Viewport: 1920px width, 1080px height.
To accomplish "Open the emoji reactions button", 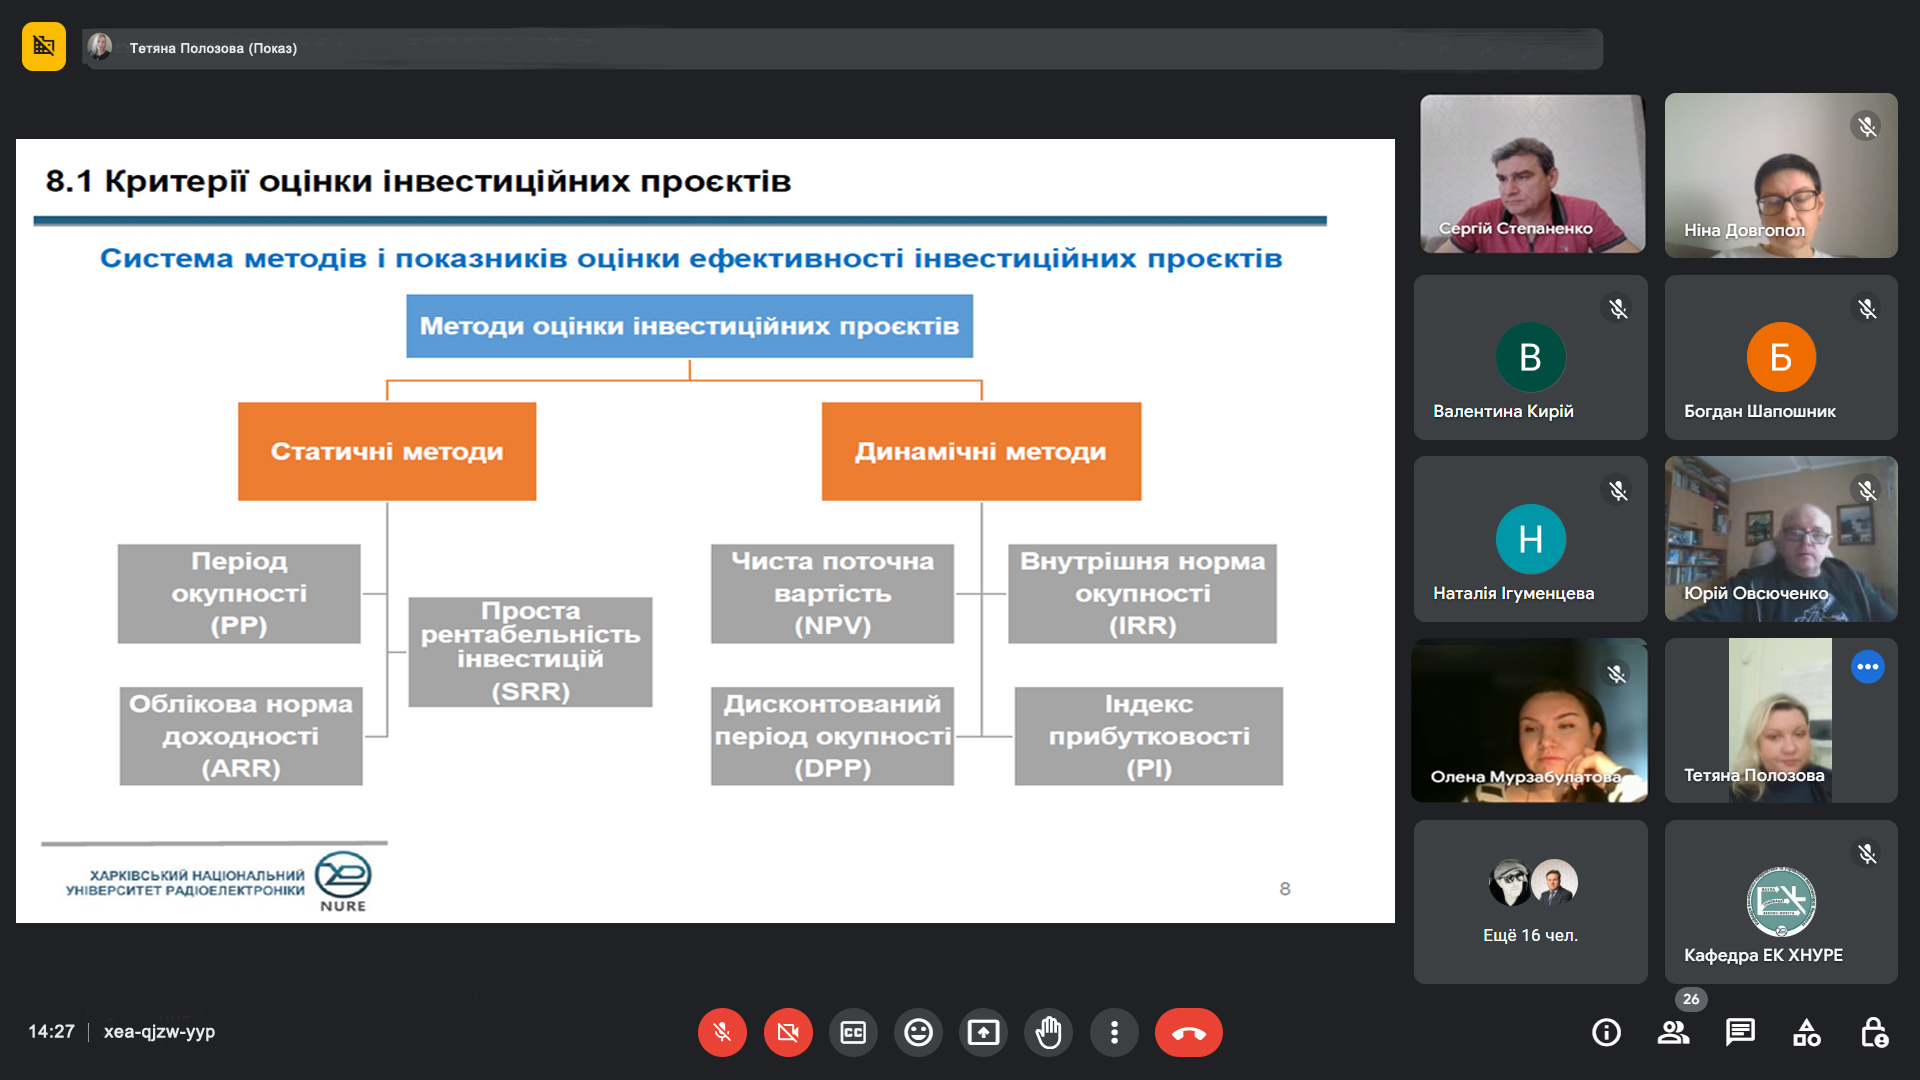I will click(918, 1032).
